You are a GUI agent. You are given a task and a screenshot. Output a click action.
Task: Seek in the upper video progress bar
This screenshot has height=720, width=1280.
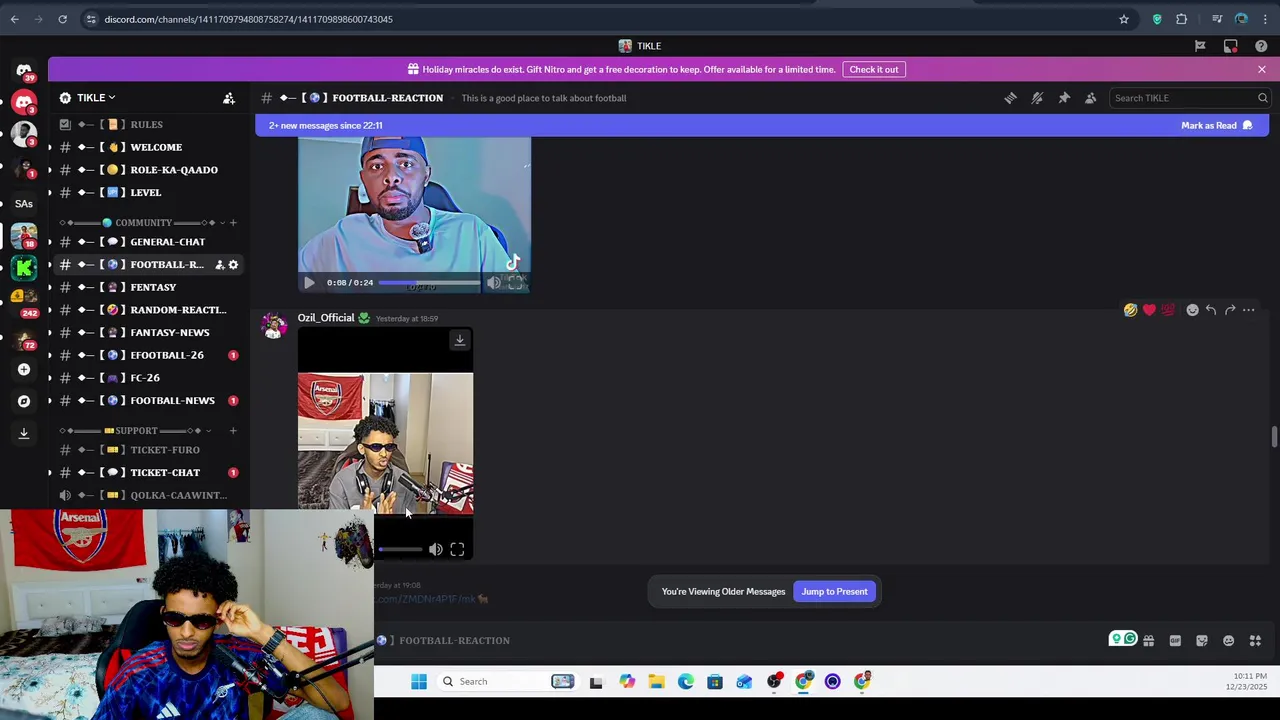[x=429, y=283]
